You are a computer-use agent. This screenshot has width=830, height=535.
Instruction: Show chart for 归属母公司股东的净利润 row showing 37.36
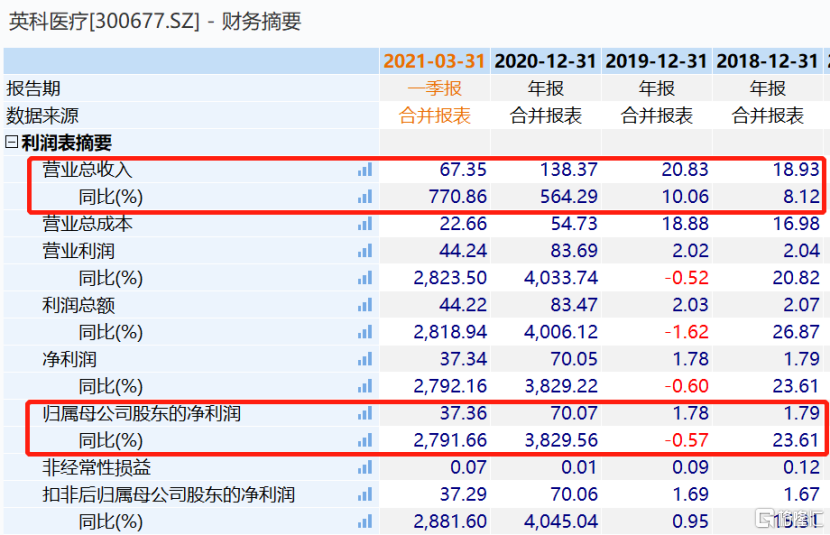point(365,413)
